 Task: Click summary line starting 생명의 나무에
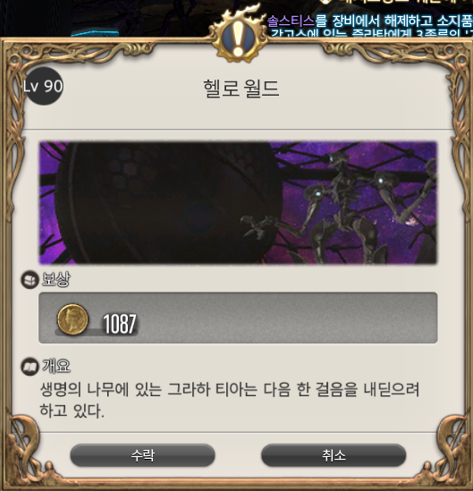pyautogui.click(x=230, y=389)
